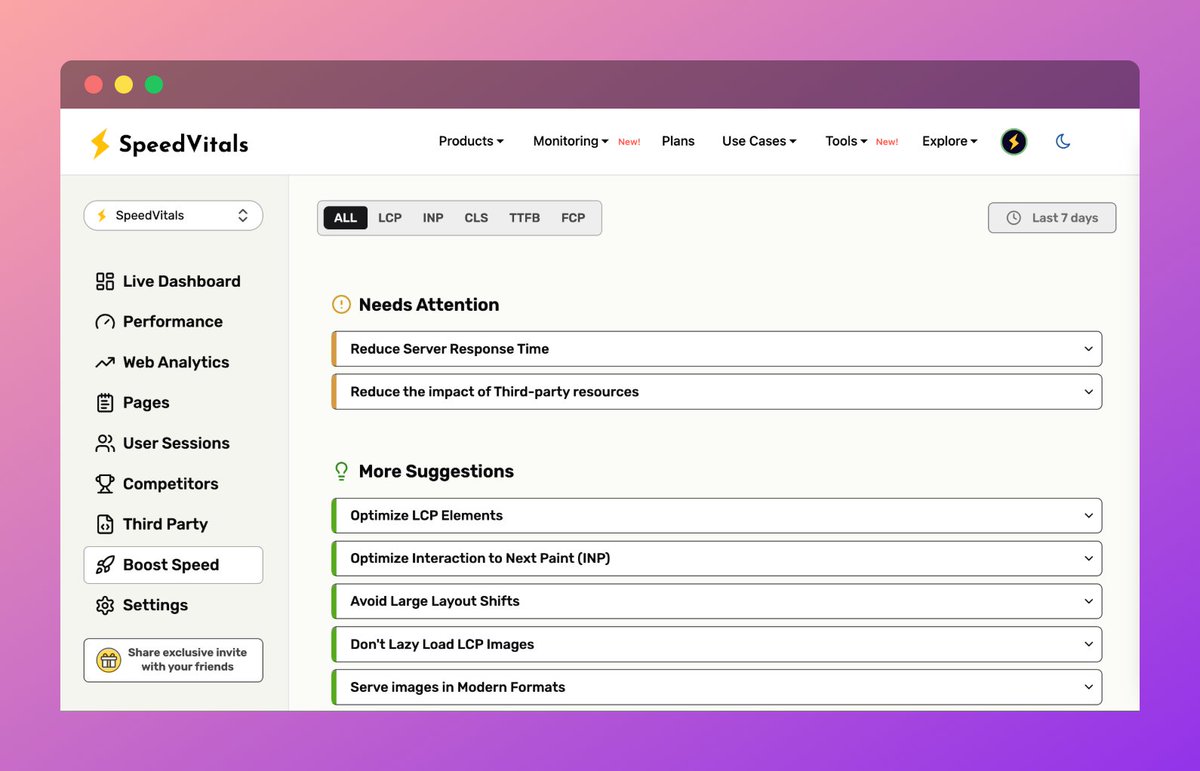Viewport: 1200px width, 771px height.
Task: Click the SpeedVitals wordmark in the header
Action: [x=183, y=144]
